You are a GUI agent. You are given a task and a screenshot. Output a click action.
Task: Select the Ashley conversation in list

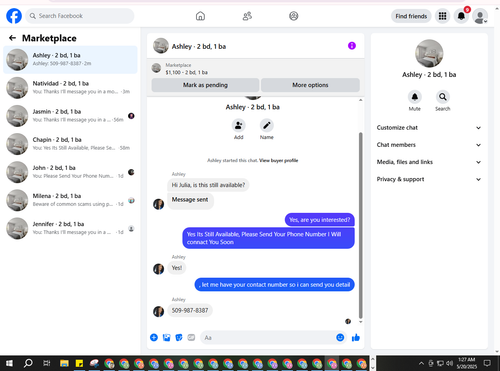[70, 60]
